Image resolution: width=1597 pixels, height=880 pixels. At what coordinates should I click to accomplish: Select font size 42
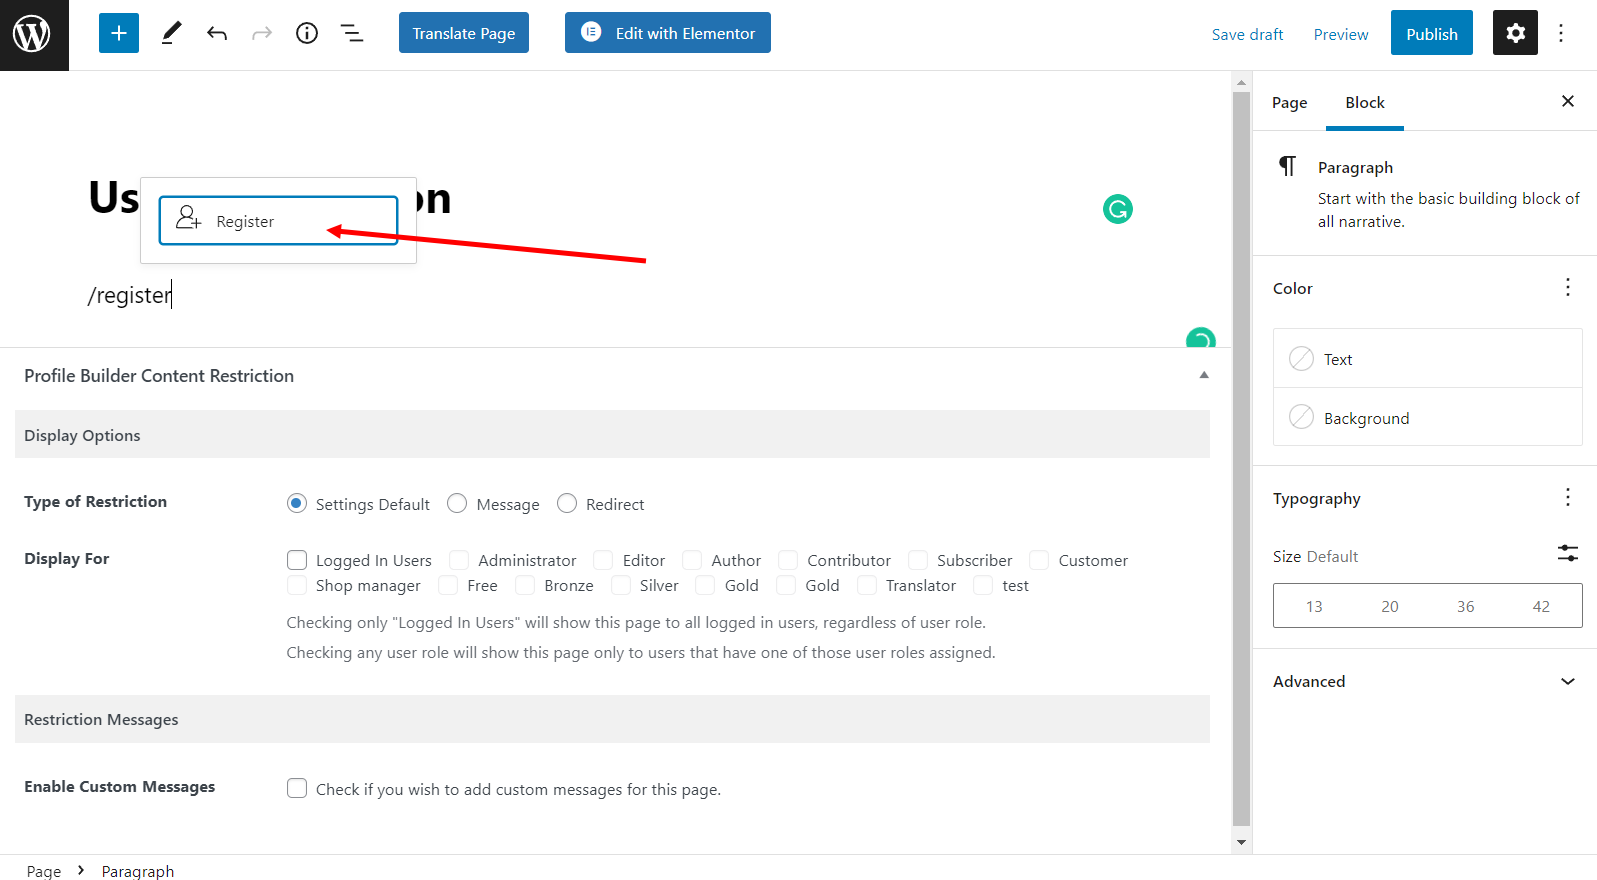click(1542, 606)
